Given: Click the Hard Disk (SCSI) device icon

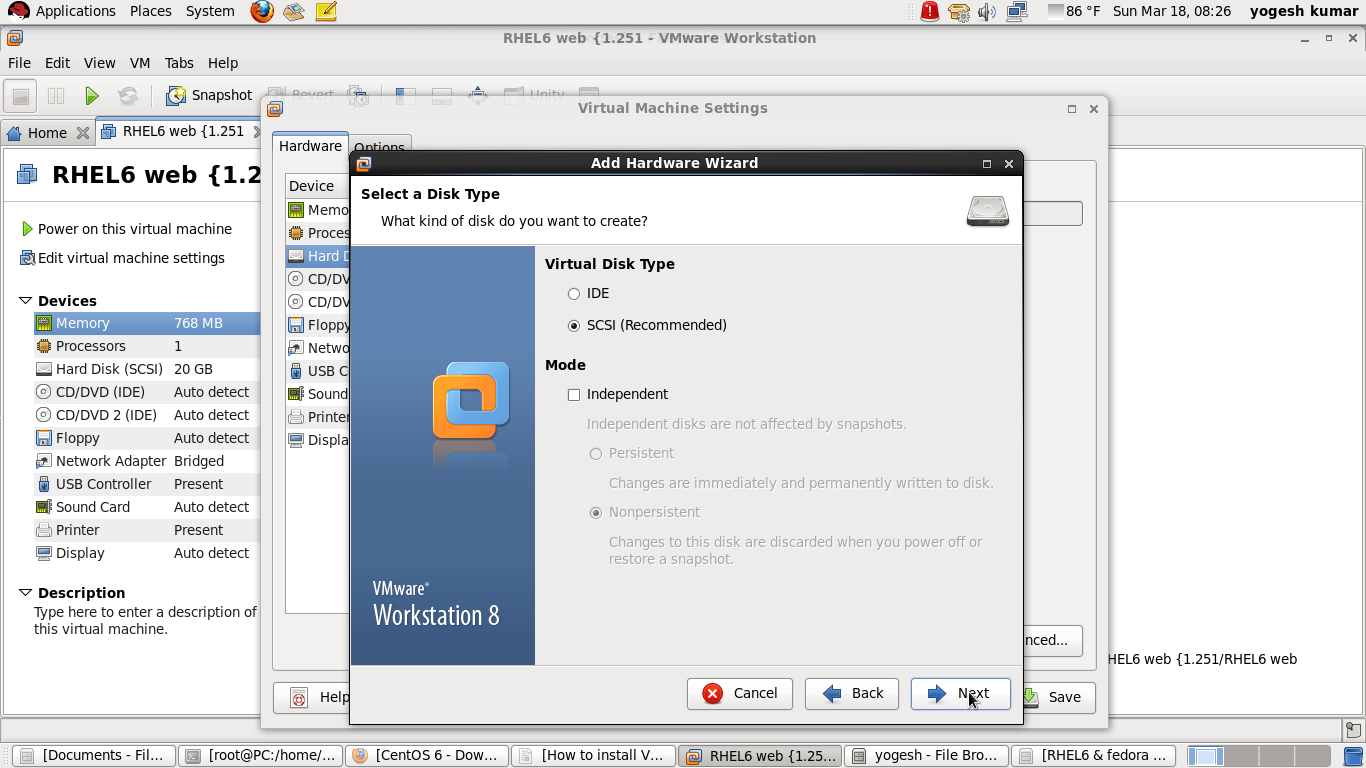Looking at the screenshot, I should 44,369.
